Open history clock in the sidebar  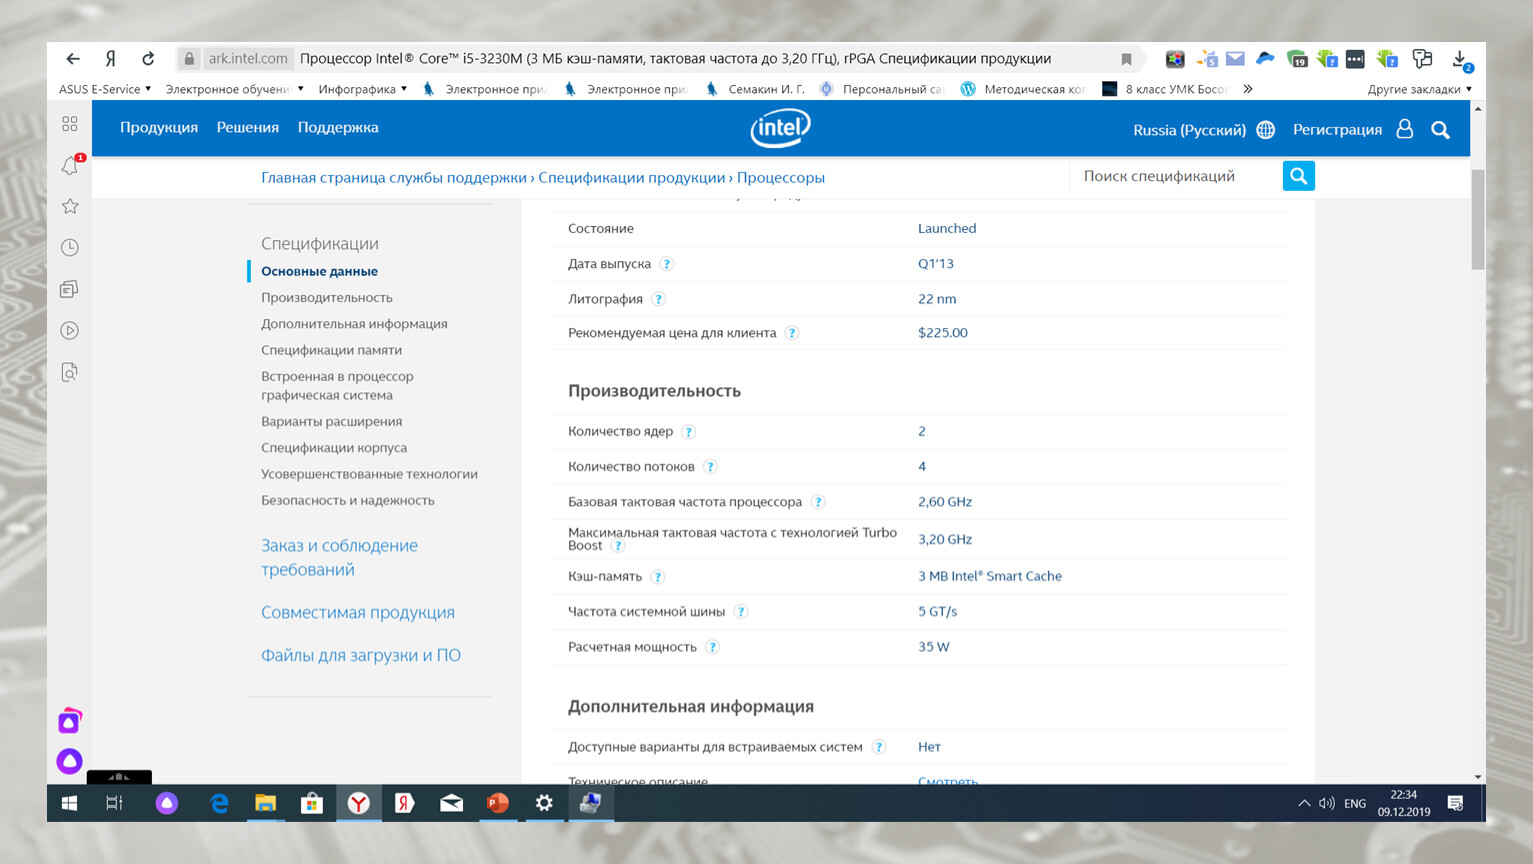point(70,248)
